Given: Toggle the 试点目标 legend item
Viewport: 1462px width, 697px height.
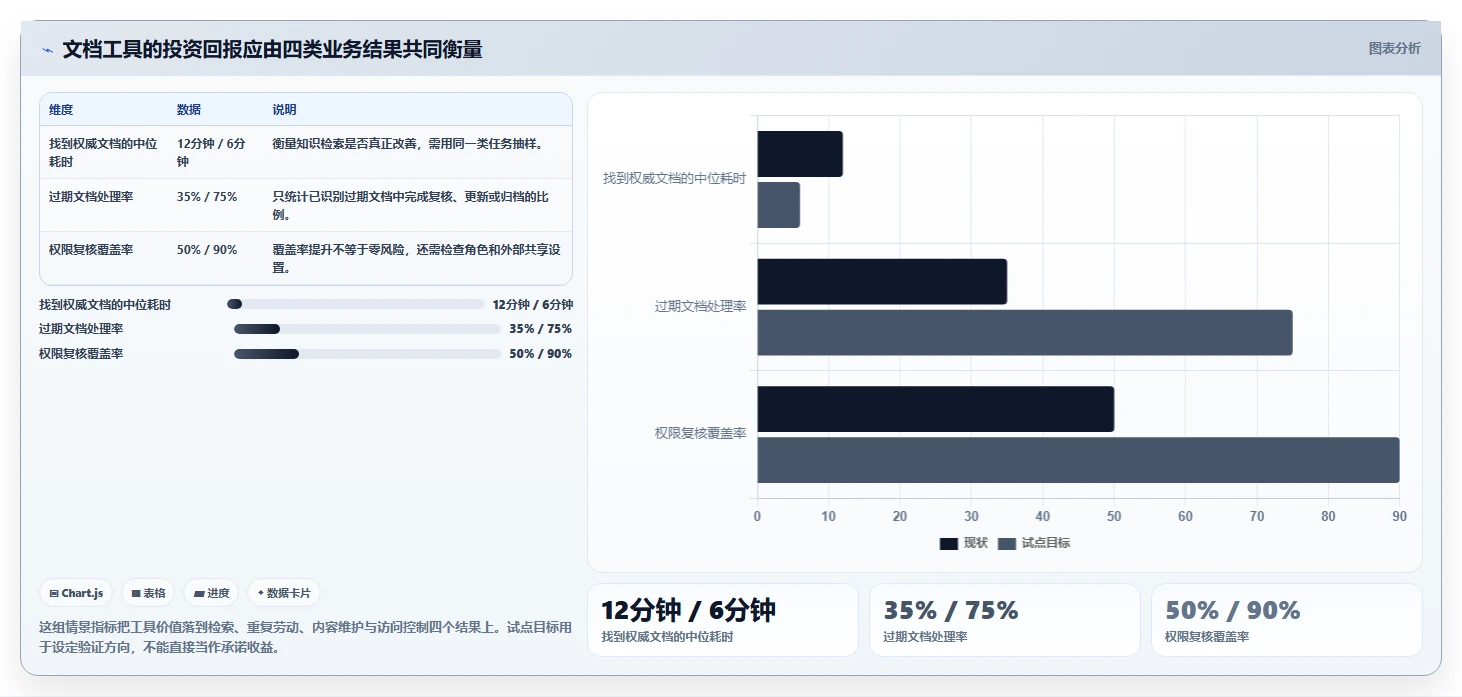Looking at the screenshot, I should coord(1034,543).
